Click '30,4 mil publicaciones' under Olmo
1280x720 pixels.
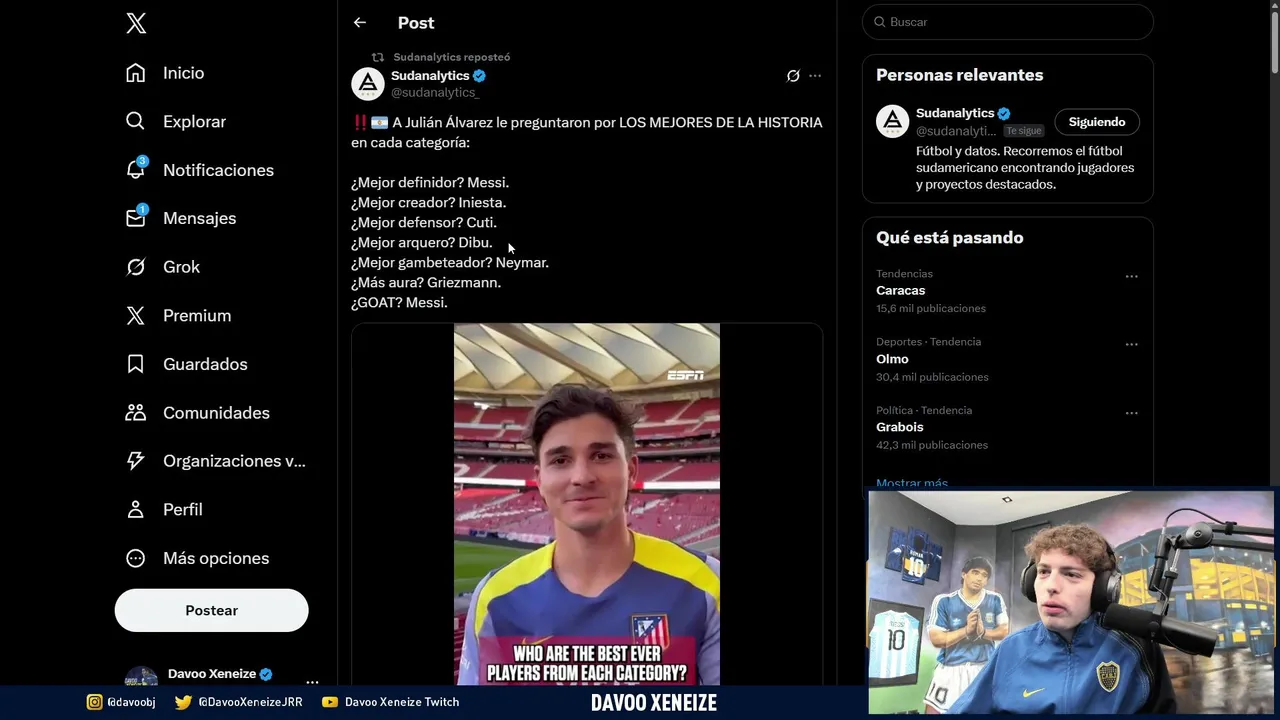pos(932,377)
